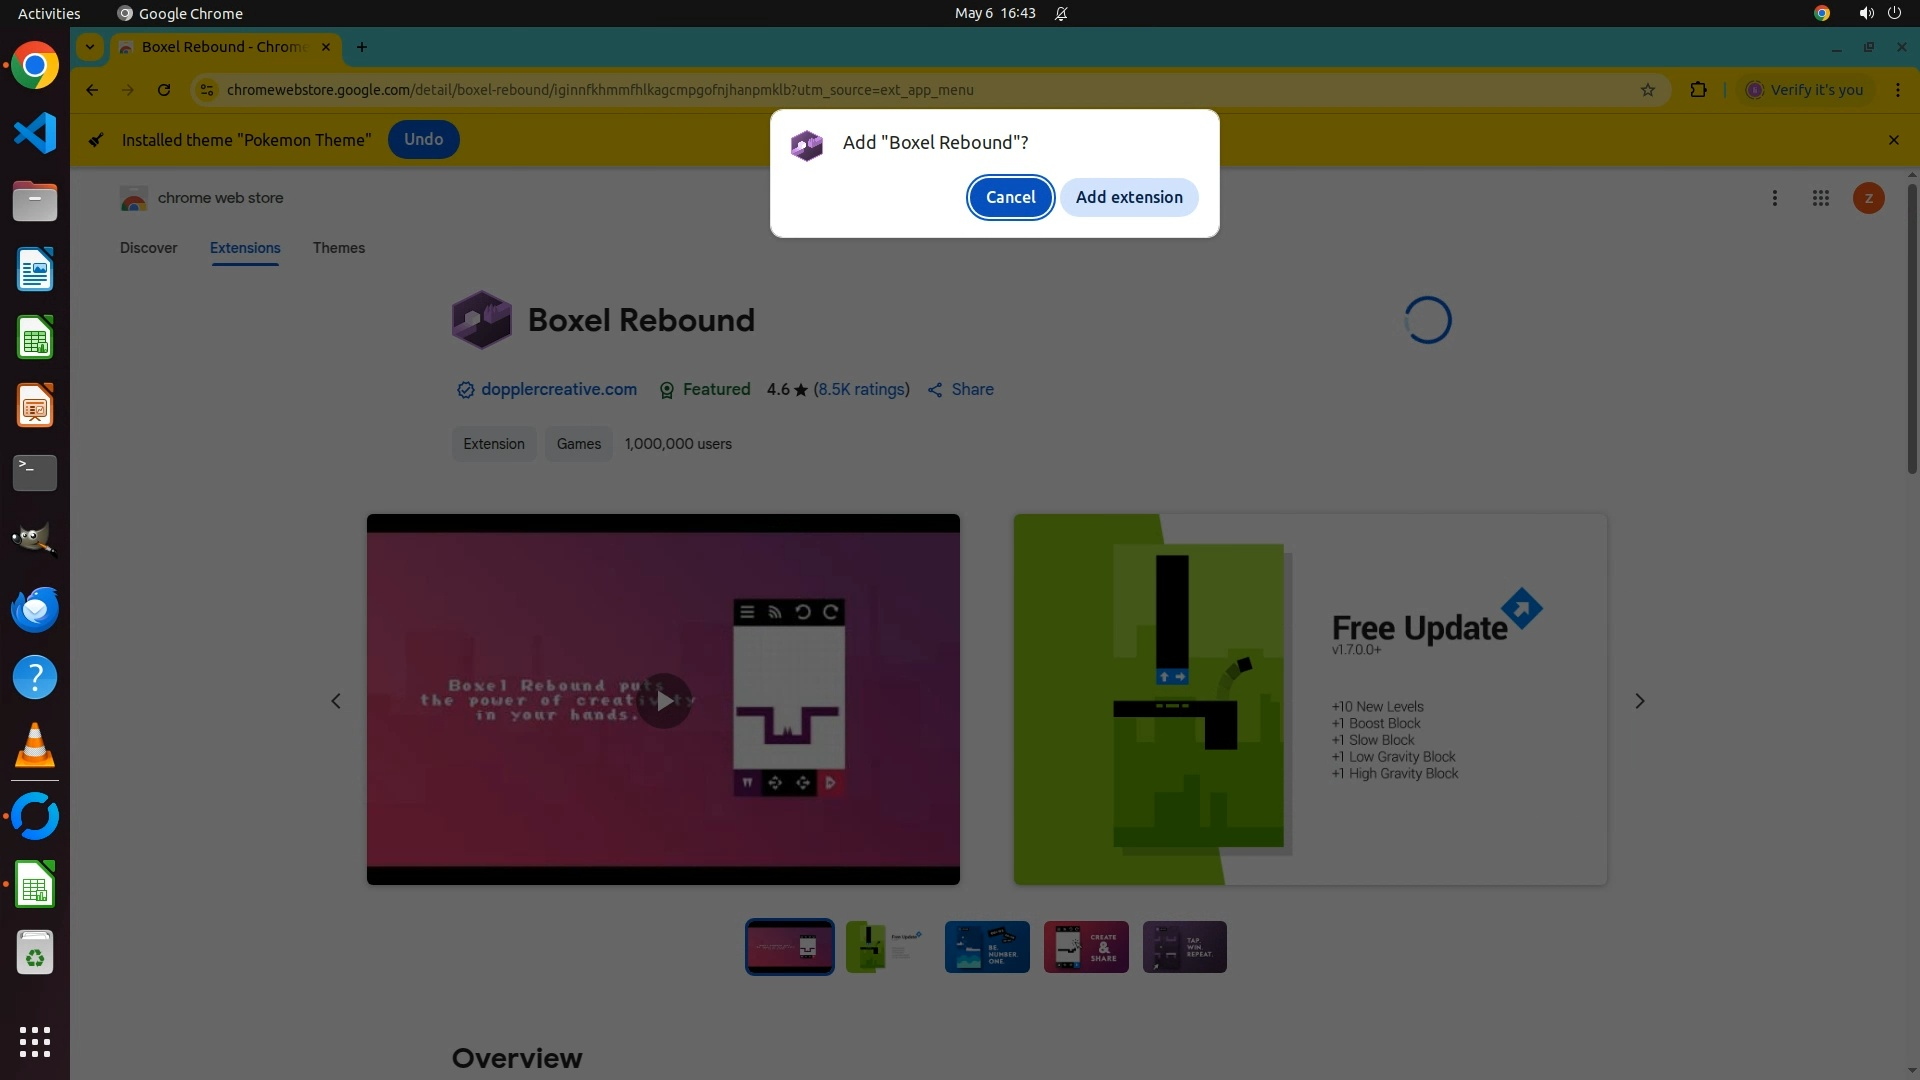Dismiss the theme installed infobar
The image size is (1920, 1080).
click(x=1893, y=140)
